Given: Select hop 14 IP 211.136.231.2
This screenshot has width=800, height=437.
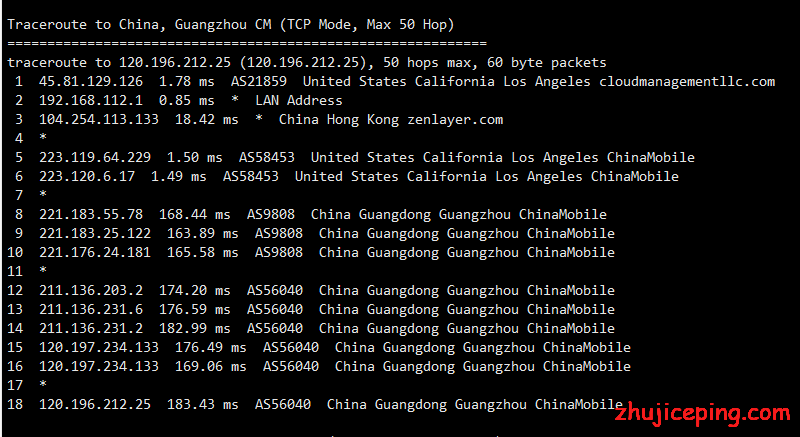Looking at the screenshot, I should 91,328.
